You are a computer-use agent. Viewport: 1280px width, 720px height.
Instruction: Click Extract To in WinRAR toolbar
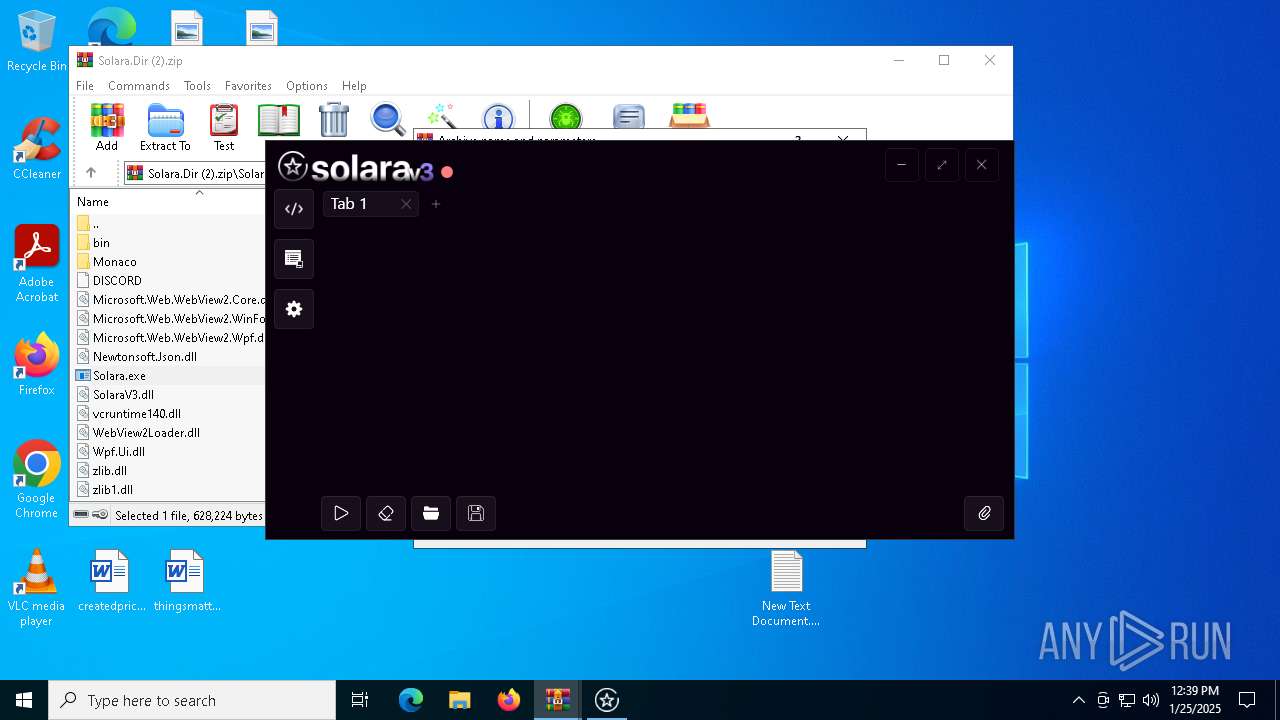click(x=165, y=127)
